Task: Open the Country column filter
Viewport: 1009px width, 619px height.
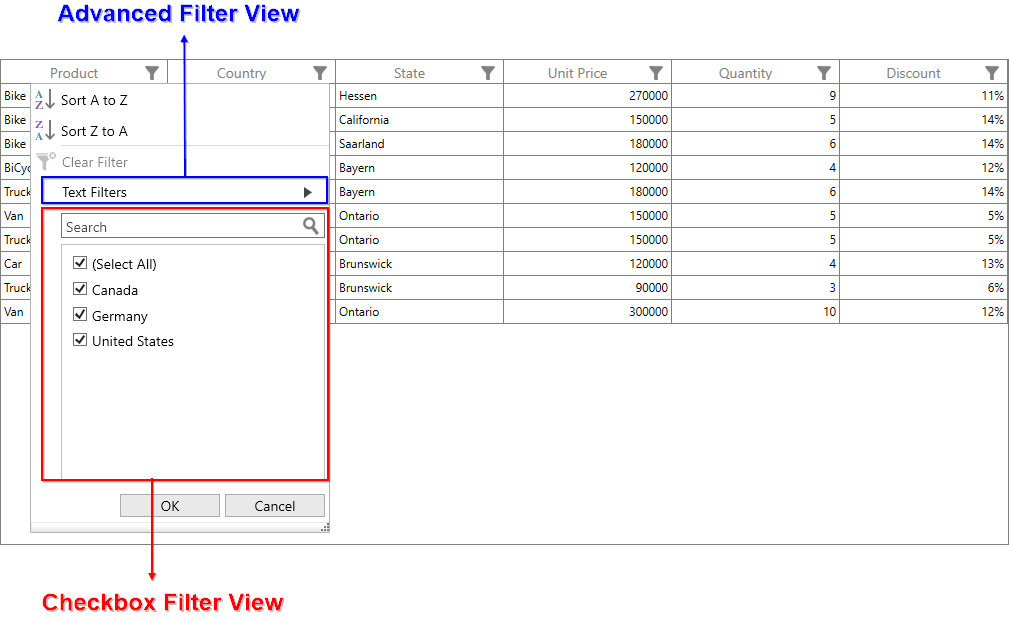Action: click(x=319, y=72)
